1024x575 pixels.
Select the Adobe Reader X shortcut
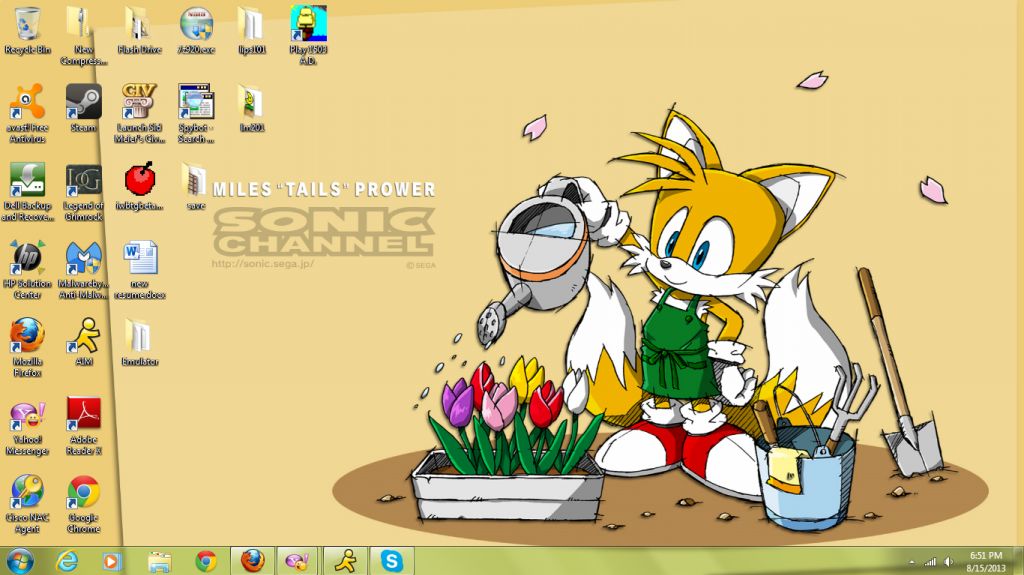pyautogui.click(x=83, y=426)
